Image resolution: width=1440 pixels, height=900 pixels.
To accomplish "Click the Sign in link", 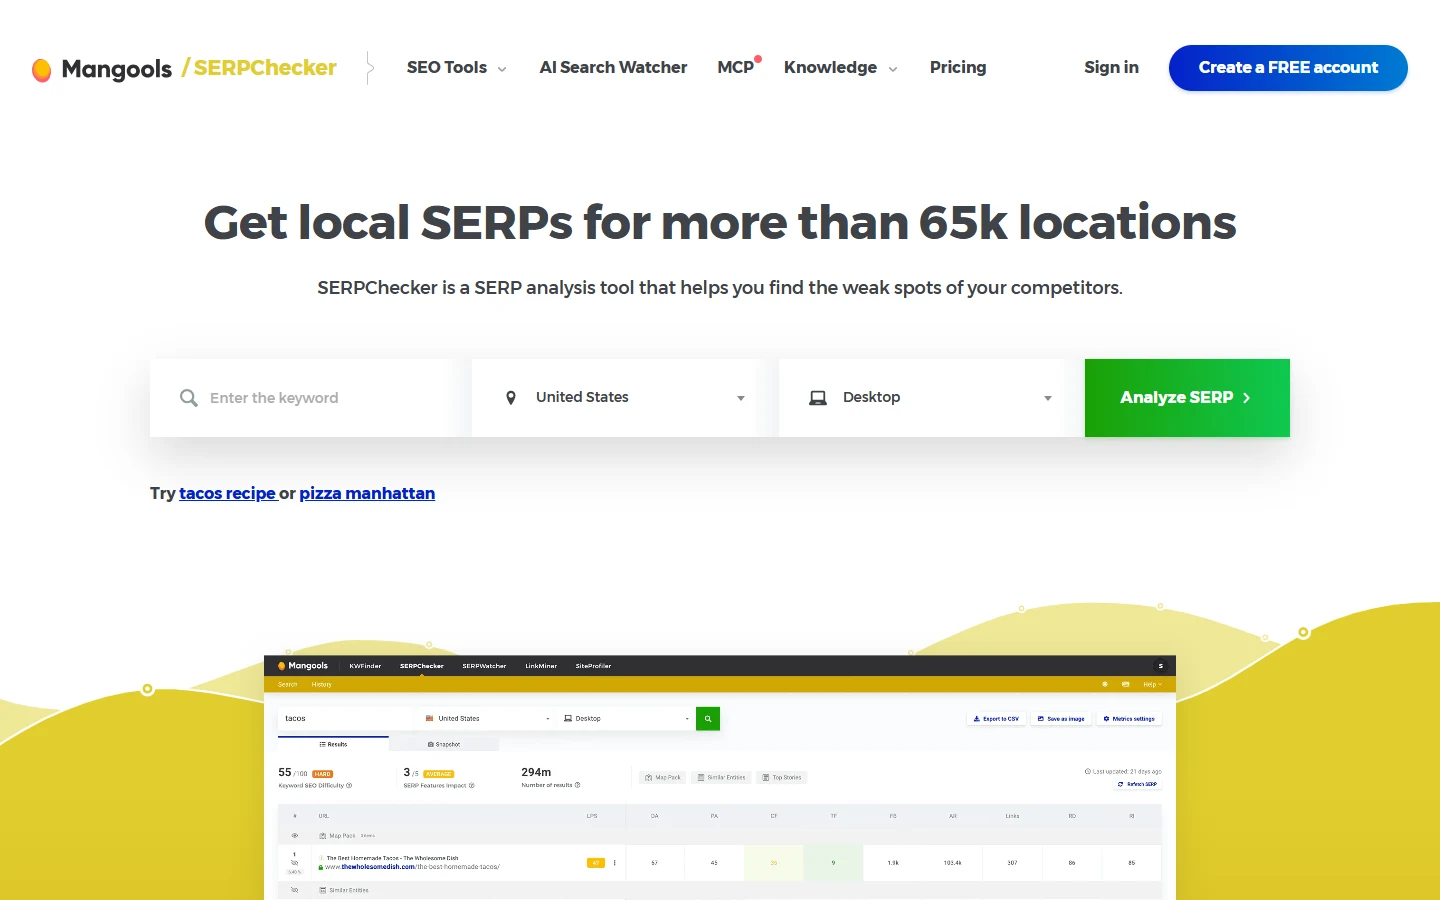I will click(1111, 67).
